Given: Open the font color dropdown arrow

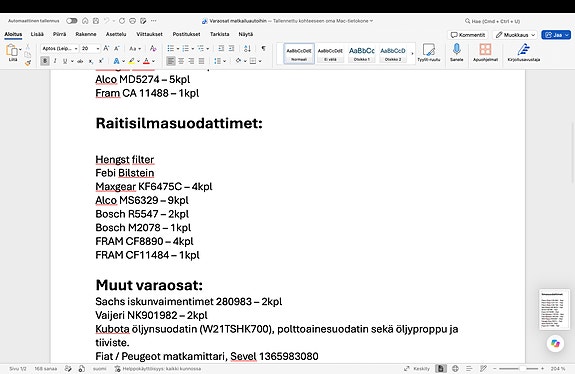Looking at the screenshot, I should click(153, 61).
